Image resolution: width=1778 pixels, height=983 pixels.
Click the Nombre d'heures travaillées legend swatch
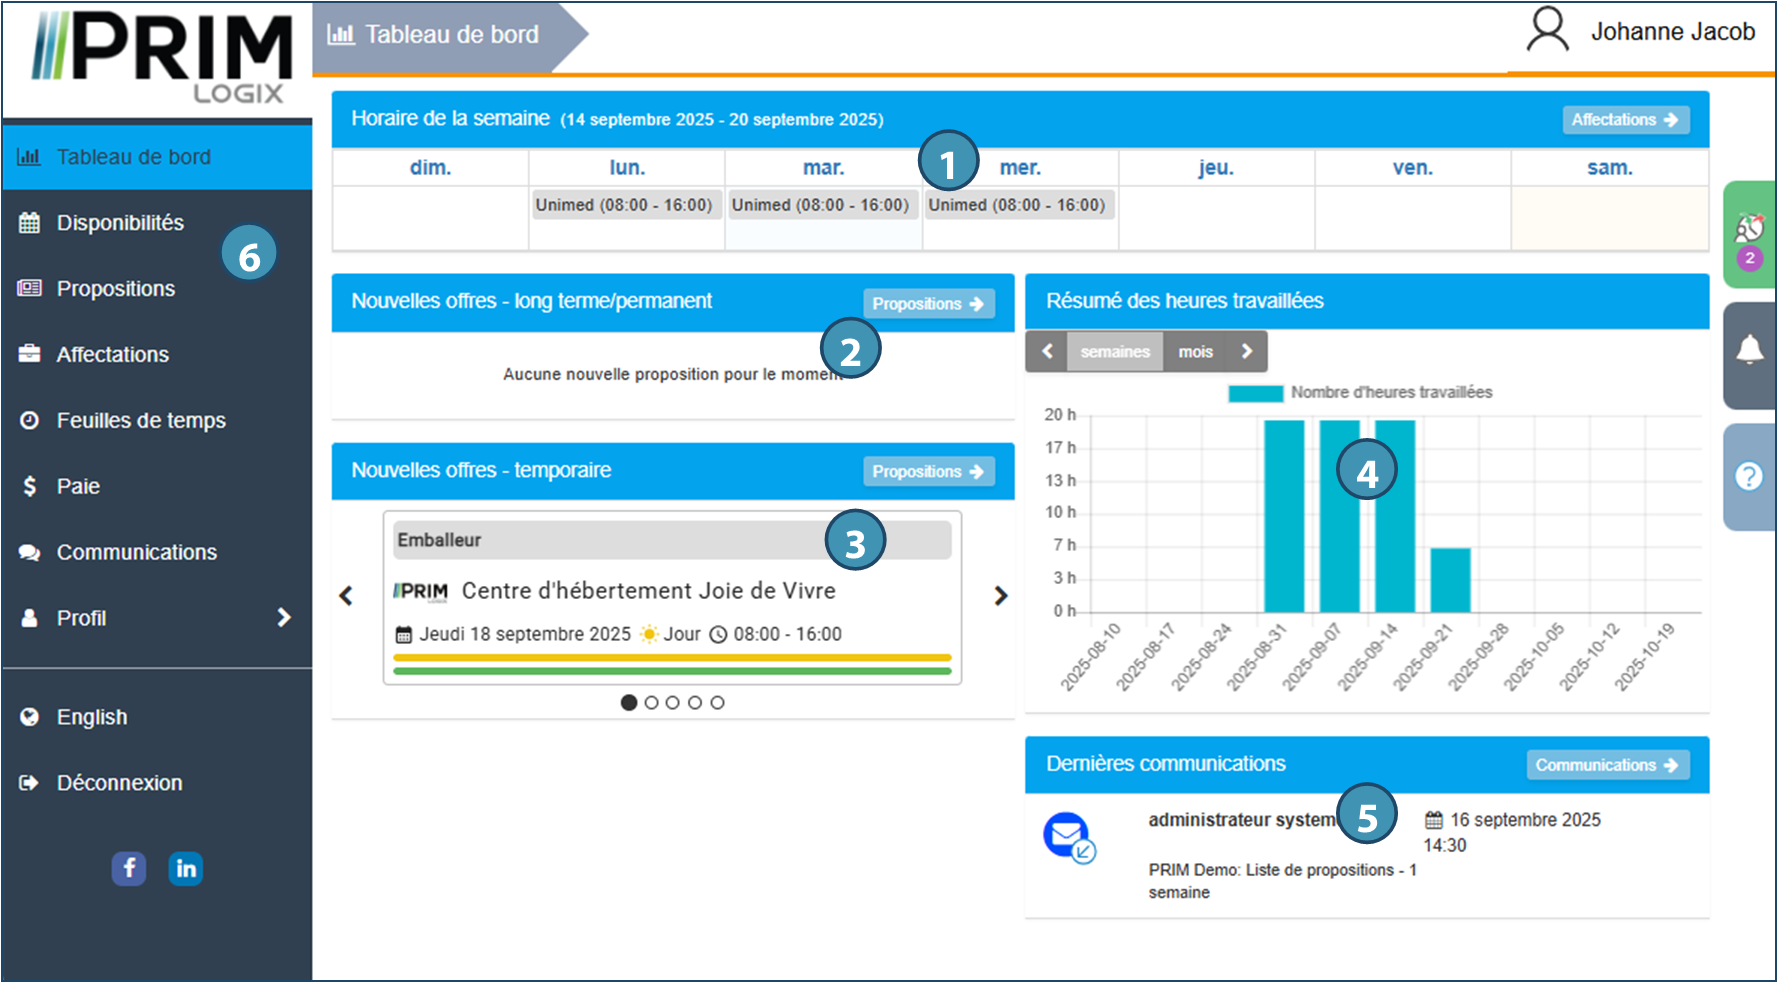(x=1255, y=393)
